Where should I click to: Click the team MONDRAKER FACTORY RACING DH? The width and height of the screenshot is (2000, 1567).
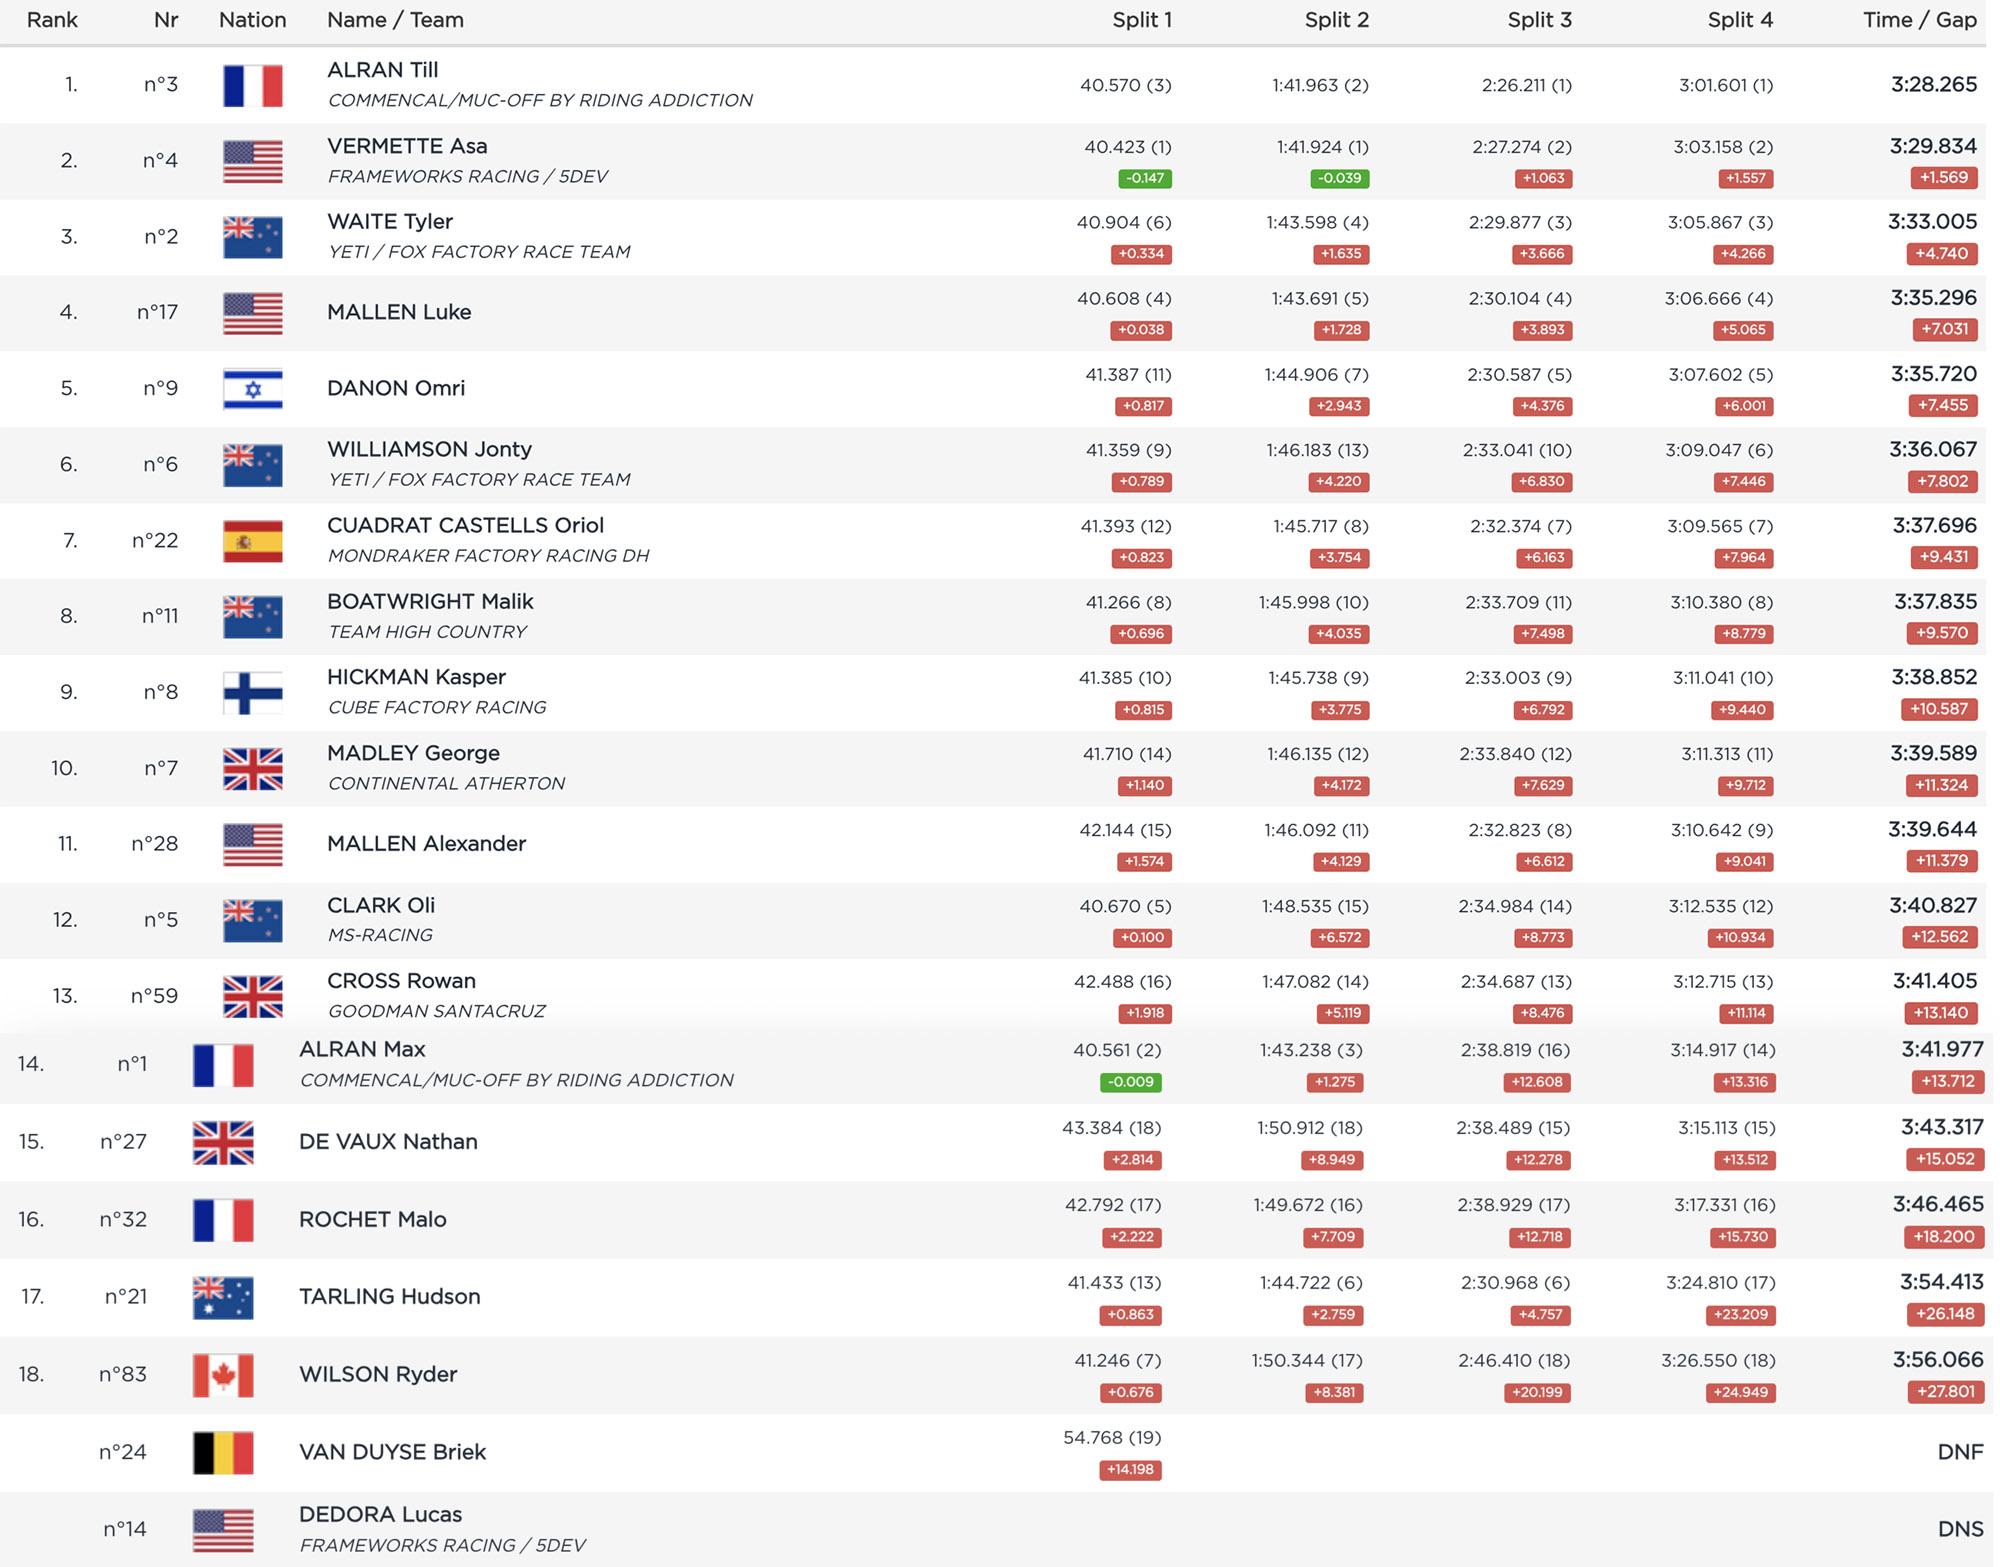point(488,556)
